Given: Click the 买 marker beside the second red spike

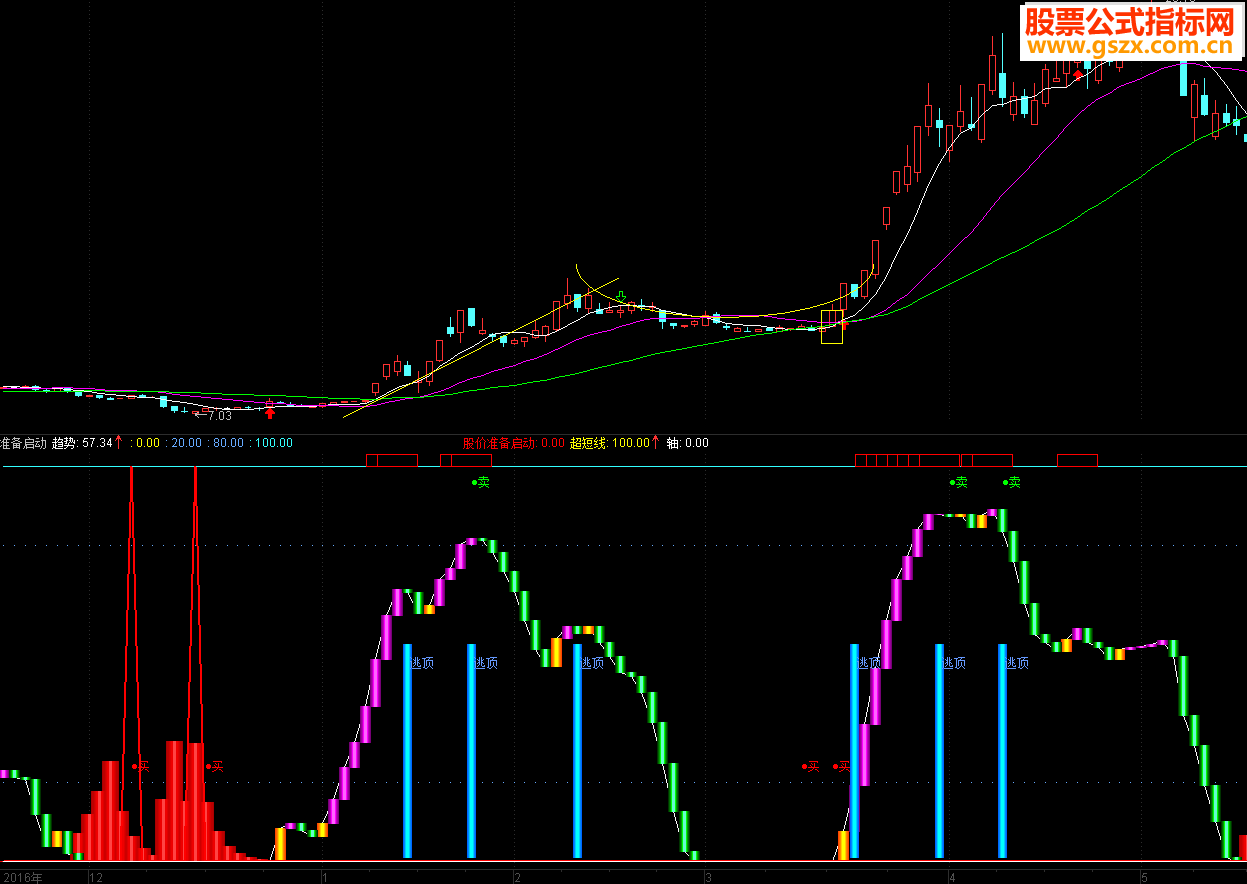Looking at the screenshot, I should (x=215, y=767).
